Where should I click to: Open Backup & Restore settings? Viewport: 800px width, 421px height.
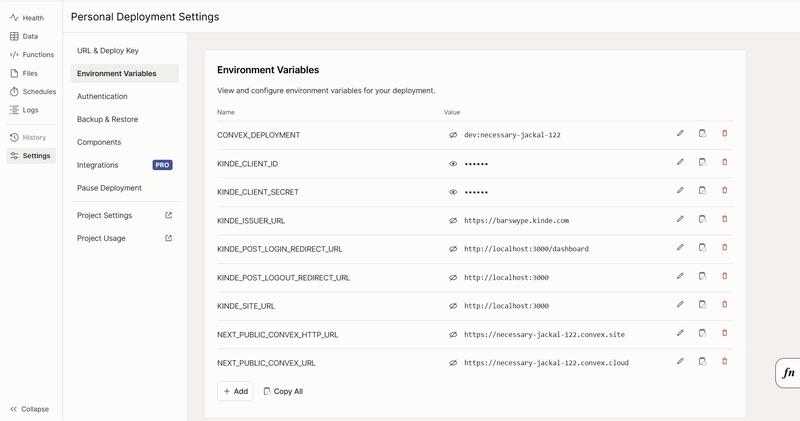pos(124,119)
